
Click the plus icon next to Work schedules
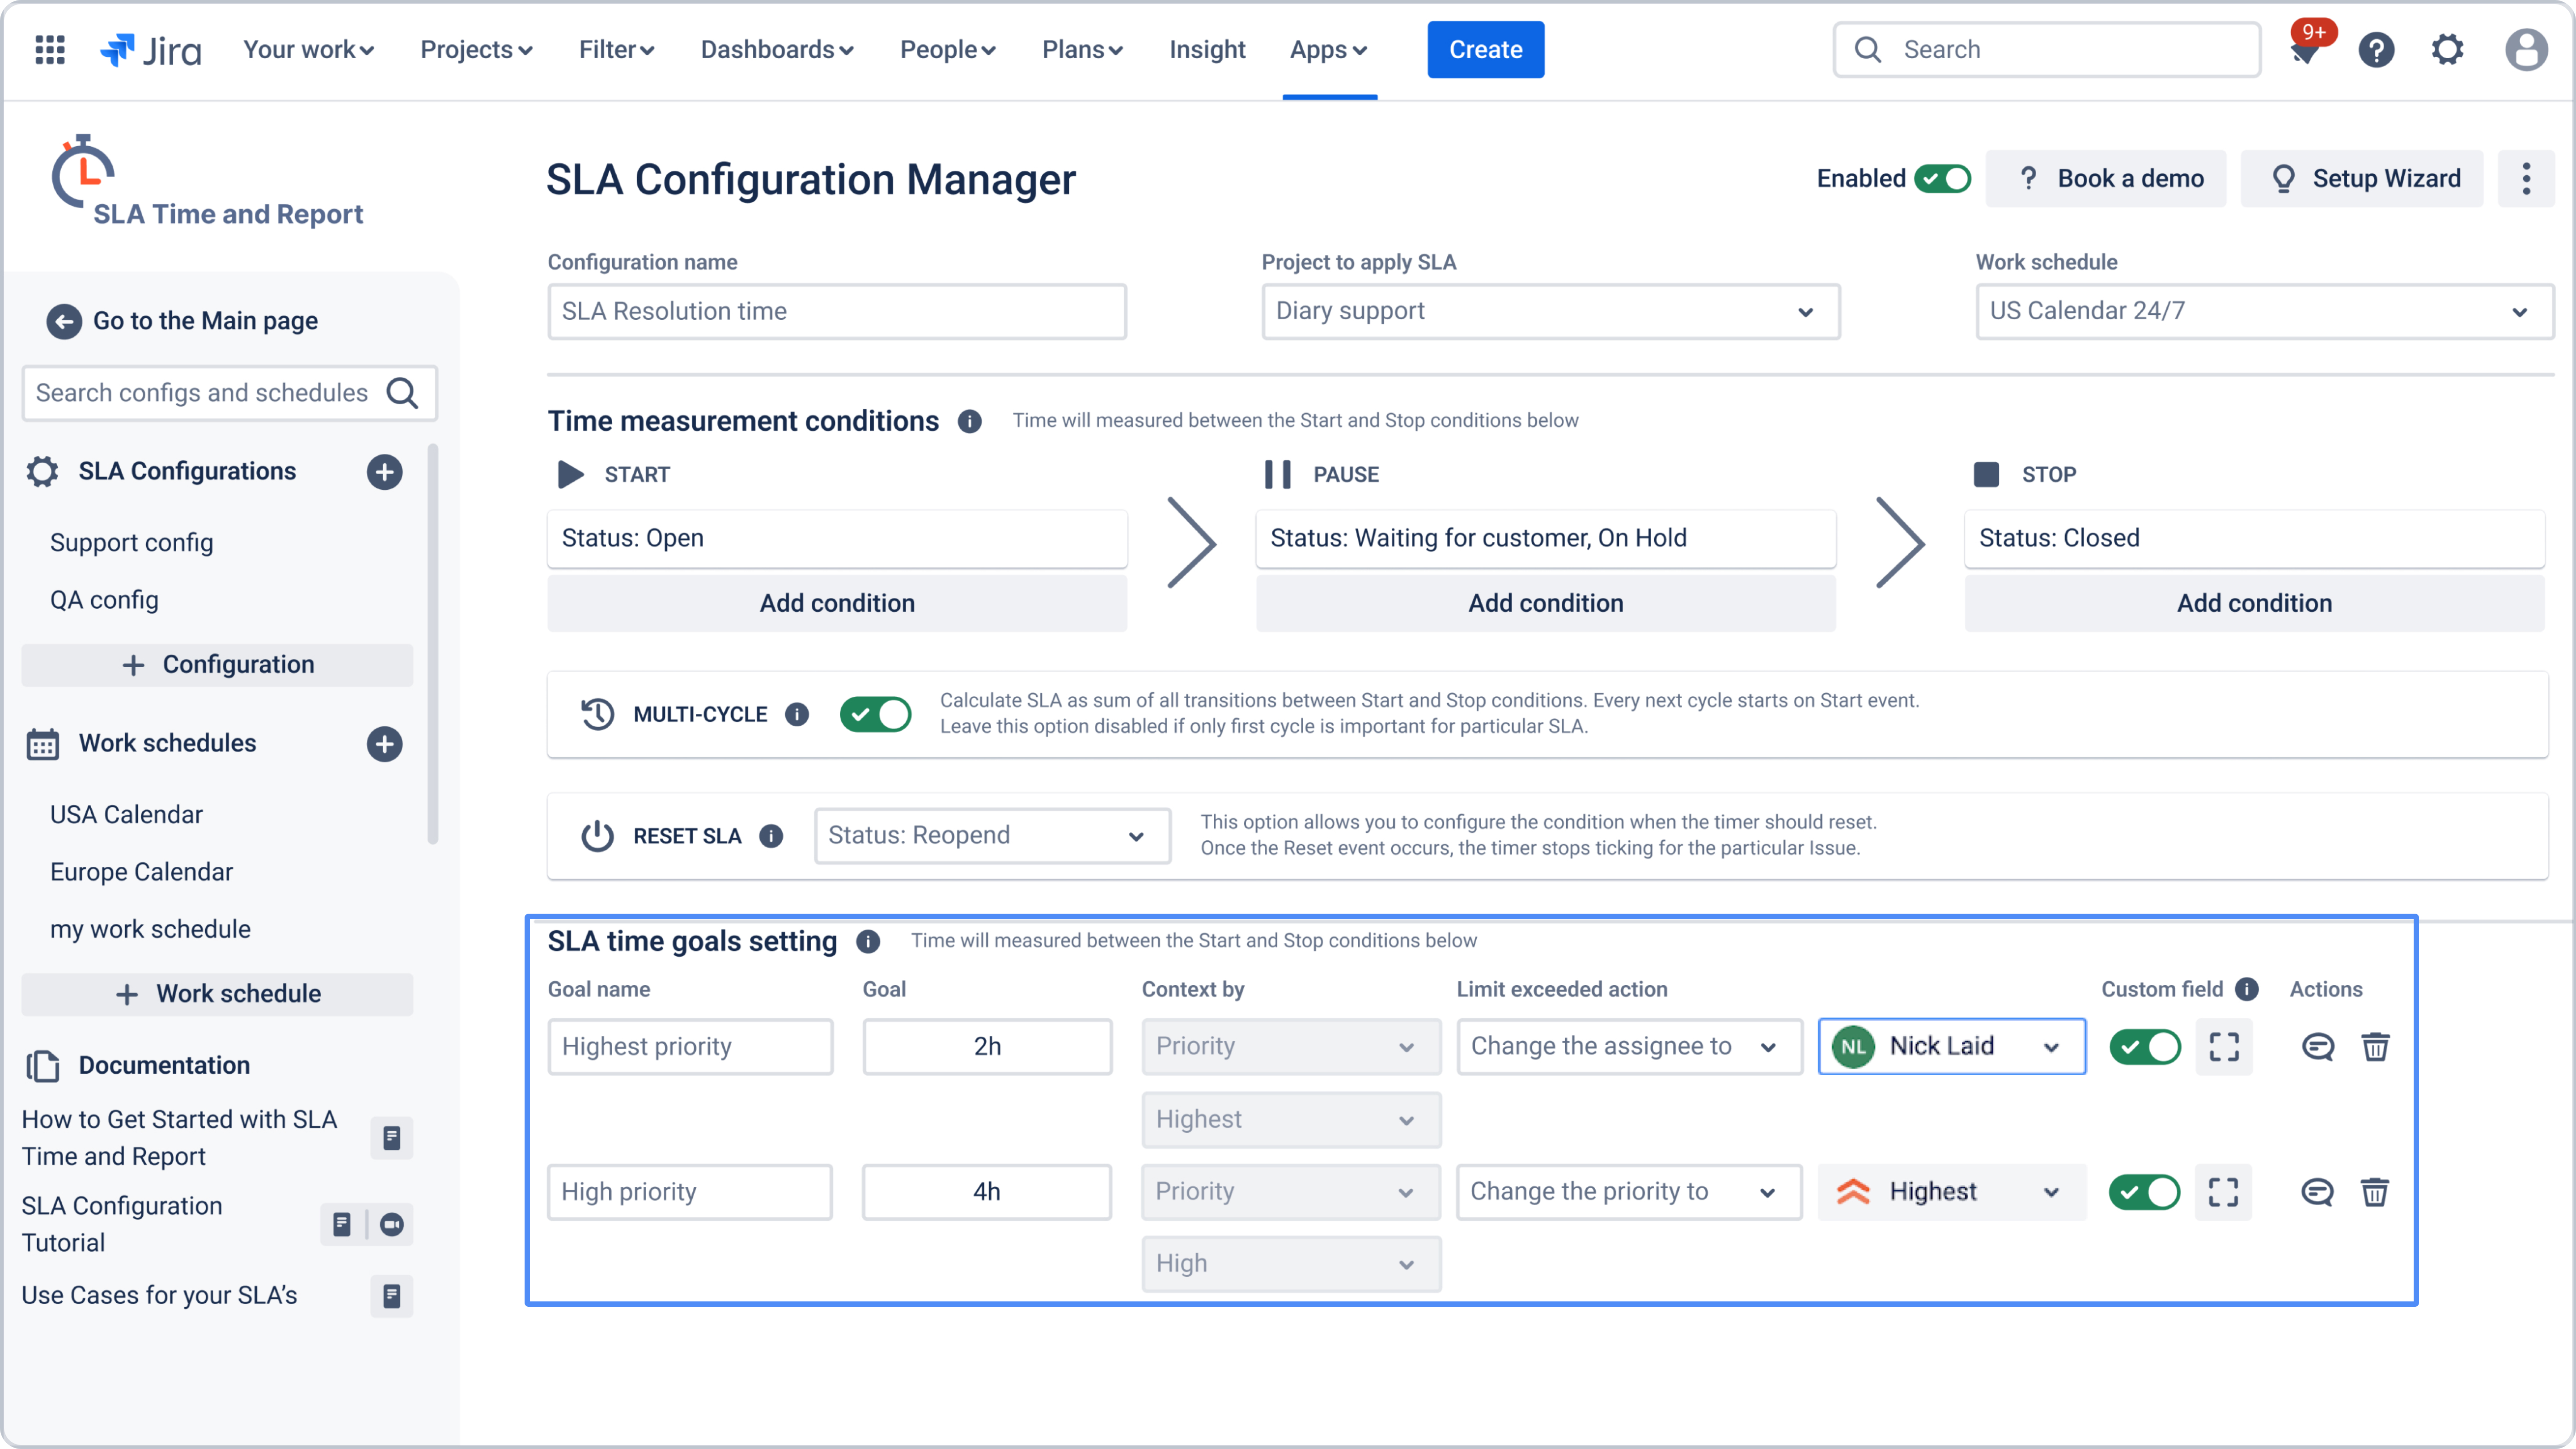click(384, 744)
